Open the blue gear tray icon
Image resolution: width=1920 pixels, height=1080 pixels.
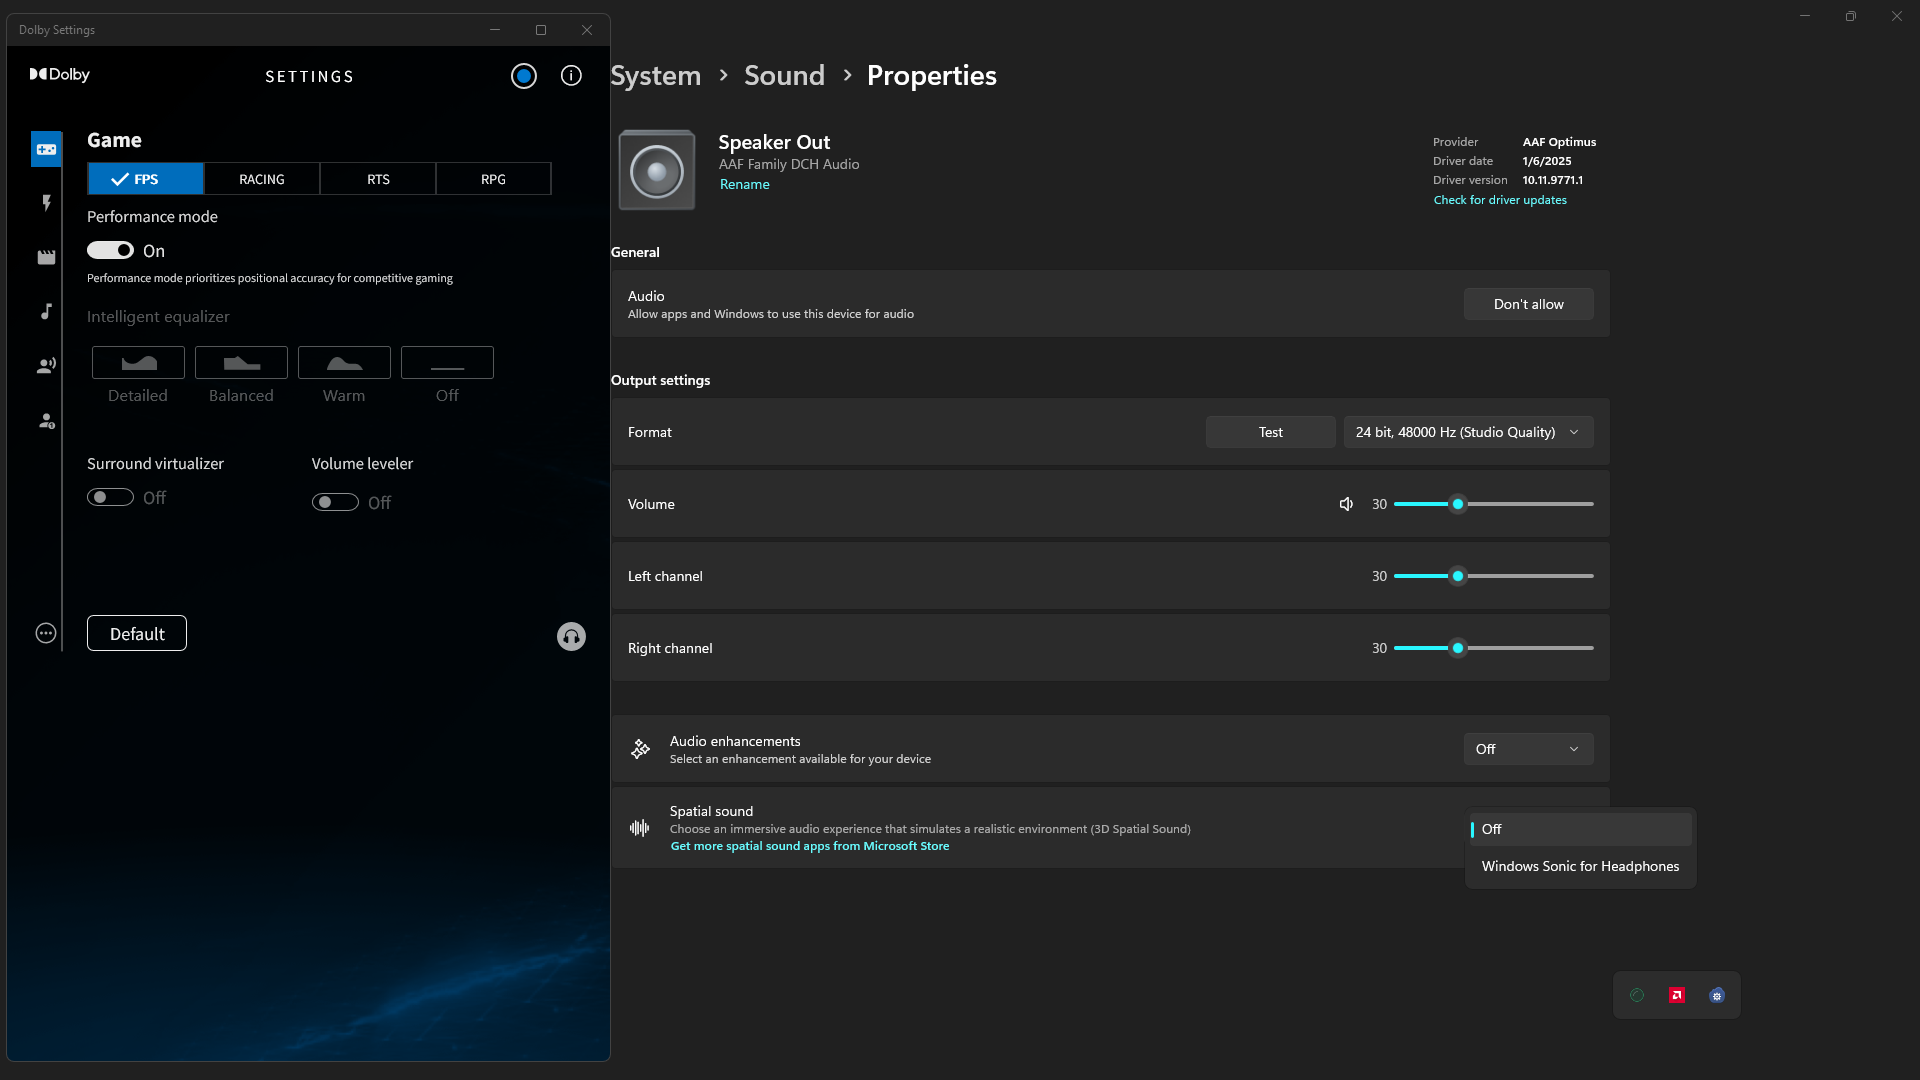[x=1717, y=995]
